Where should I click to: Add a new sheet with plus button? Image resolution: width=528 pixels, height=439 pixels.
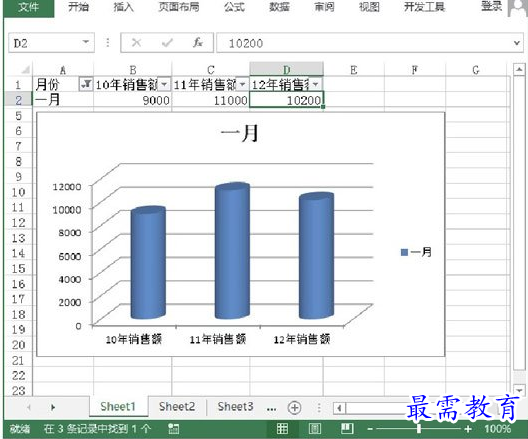coord(294,408)
